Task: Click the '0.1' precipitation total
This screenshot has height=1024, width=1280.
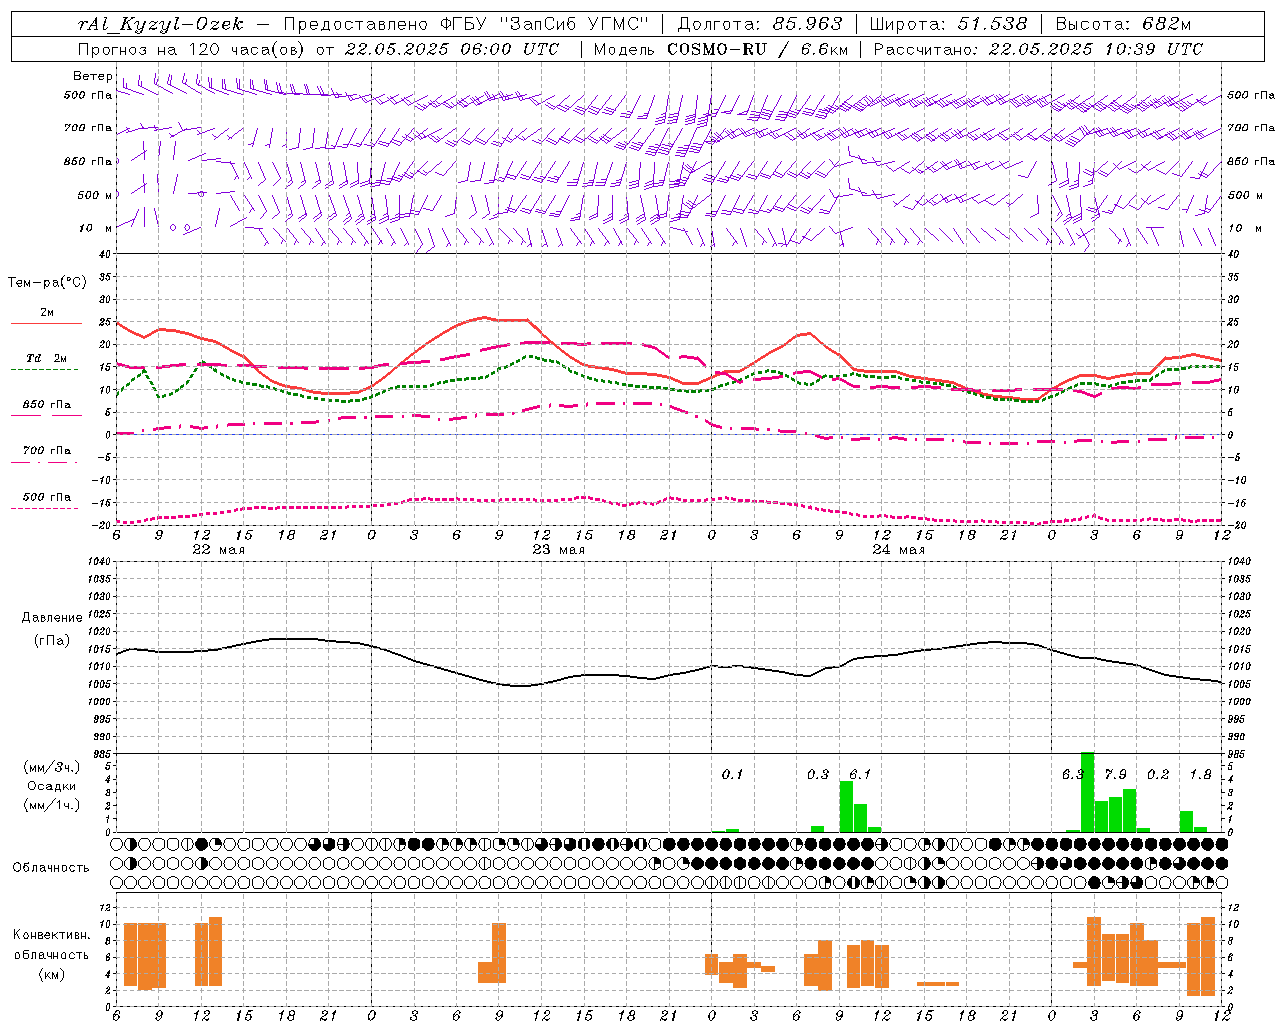Action: (732, 774)
